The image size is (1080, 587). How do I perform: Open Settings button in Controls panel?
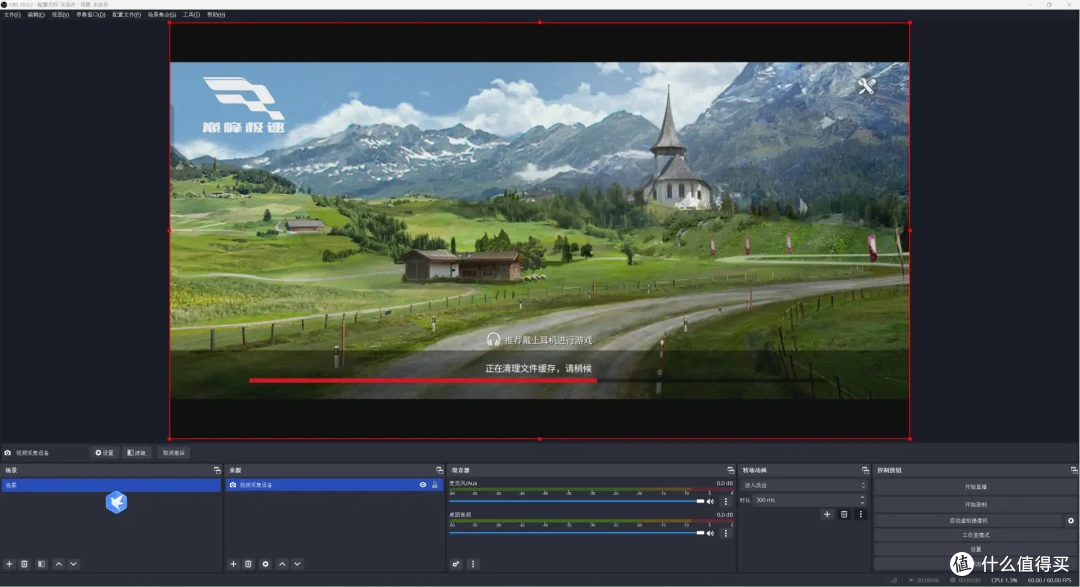(975, 549)
